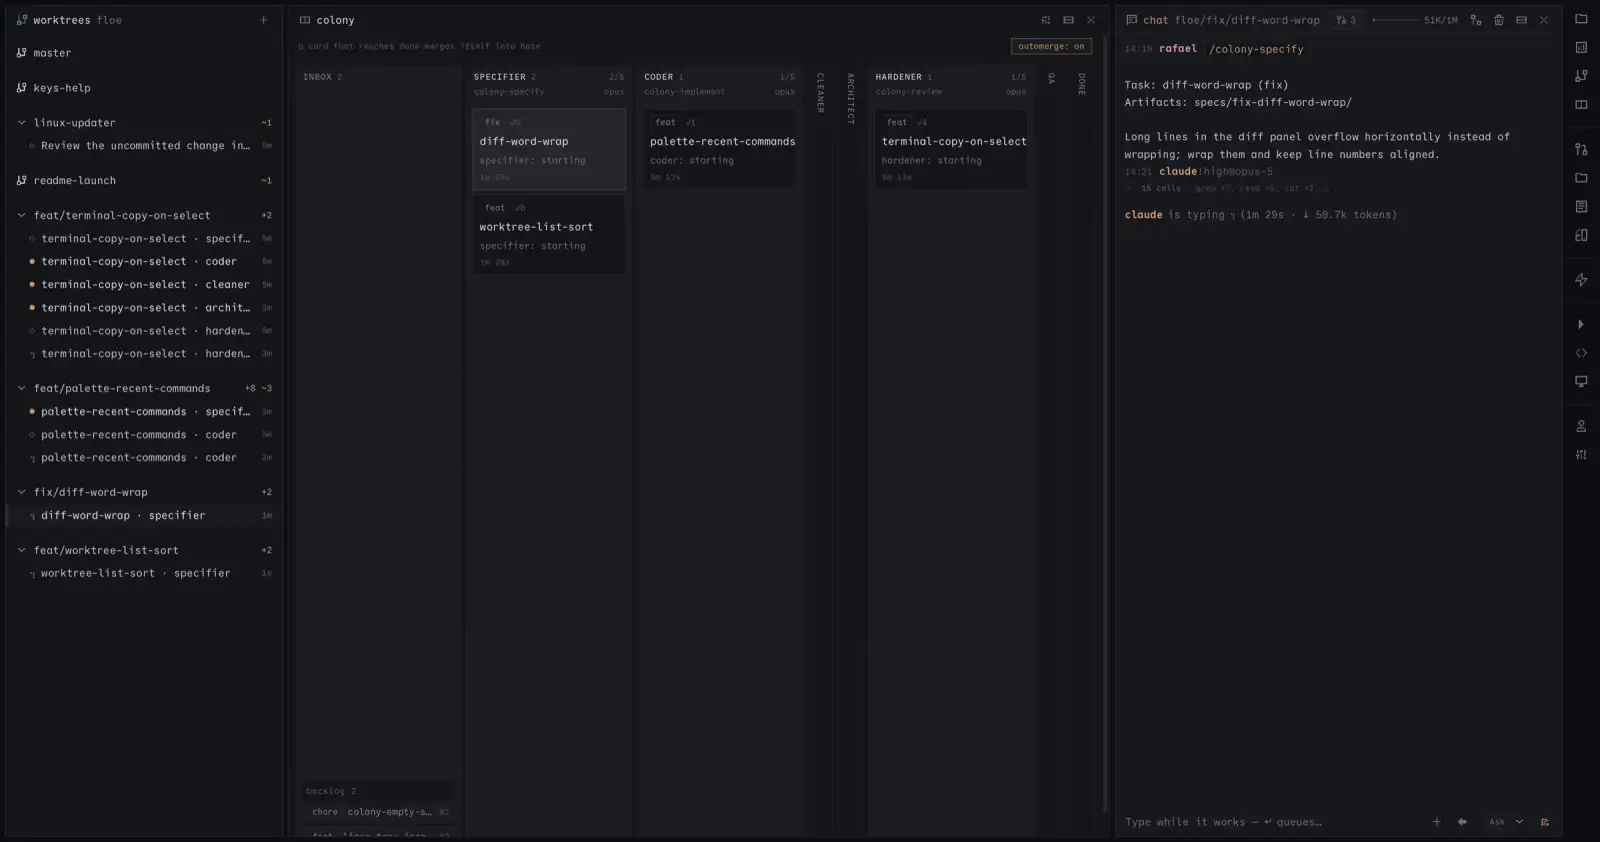Viewport: 1600px width, 842px height.
Task: Add a new worktree with the plus icon
Action: [x=264, y=20]
